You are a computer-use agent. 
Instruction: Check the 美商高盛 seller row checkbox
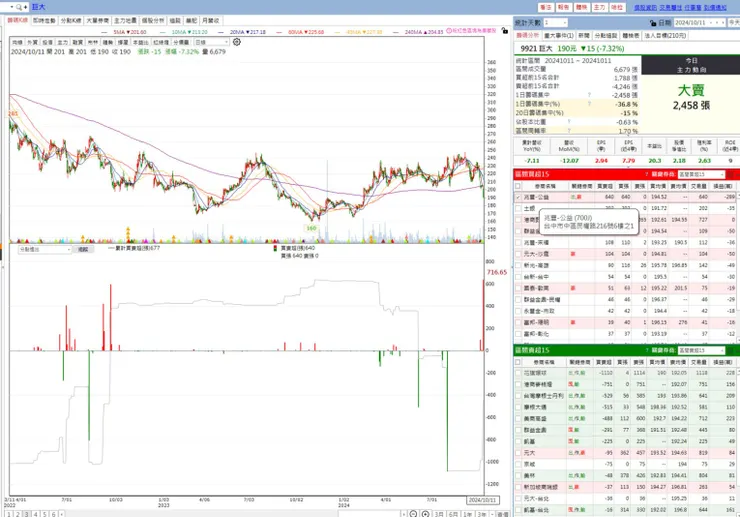click(518, 419)
